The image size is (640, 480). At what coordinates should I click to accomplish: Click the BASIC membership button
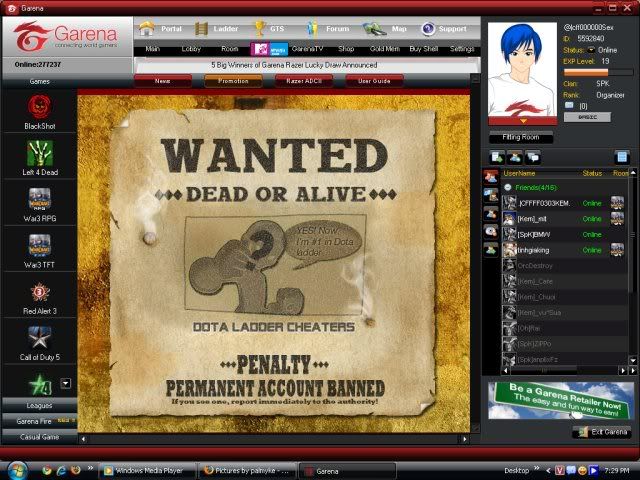tap(587, 117)
